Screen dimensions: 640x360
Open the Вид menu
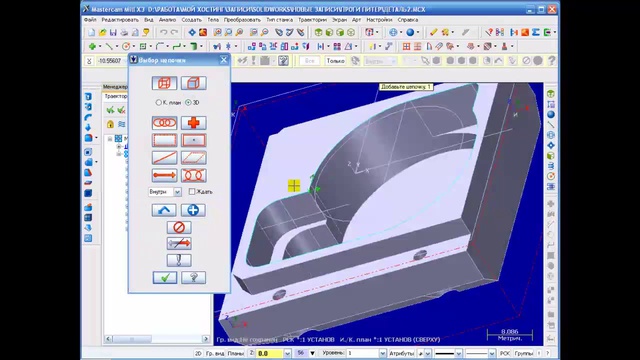(149, 20)
